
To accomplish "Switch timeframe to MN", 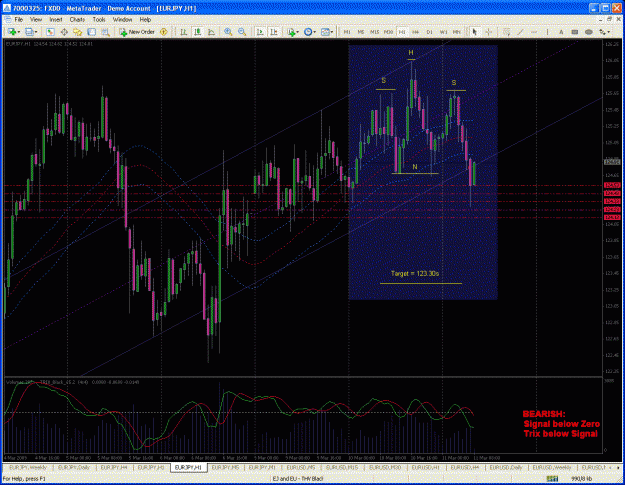I will pyautogui.click(x=457, y=32).
